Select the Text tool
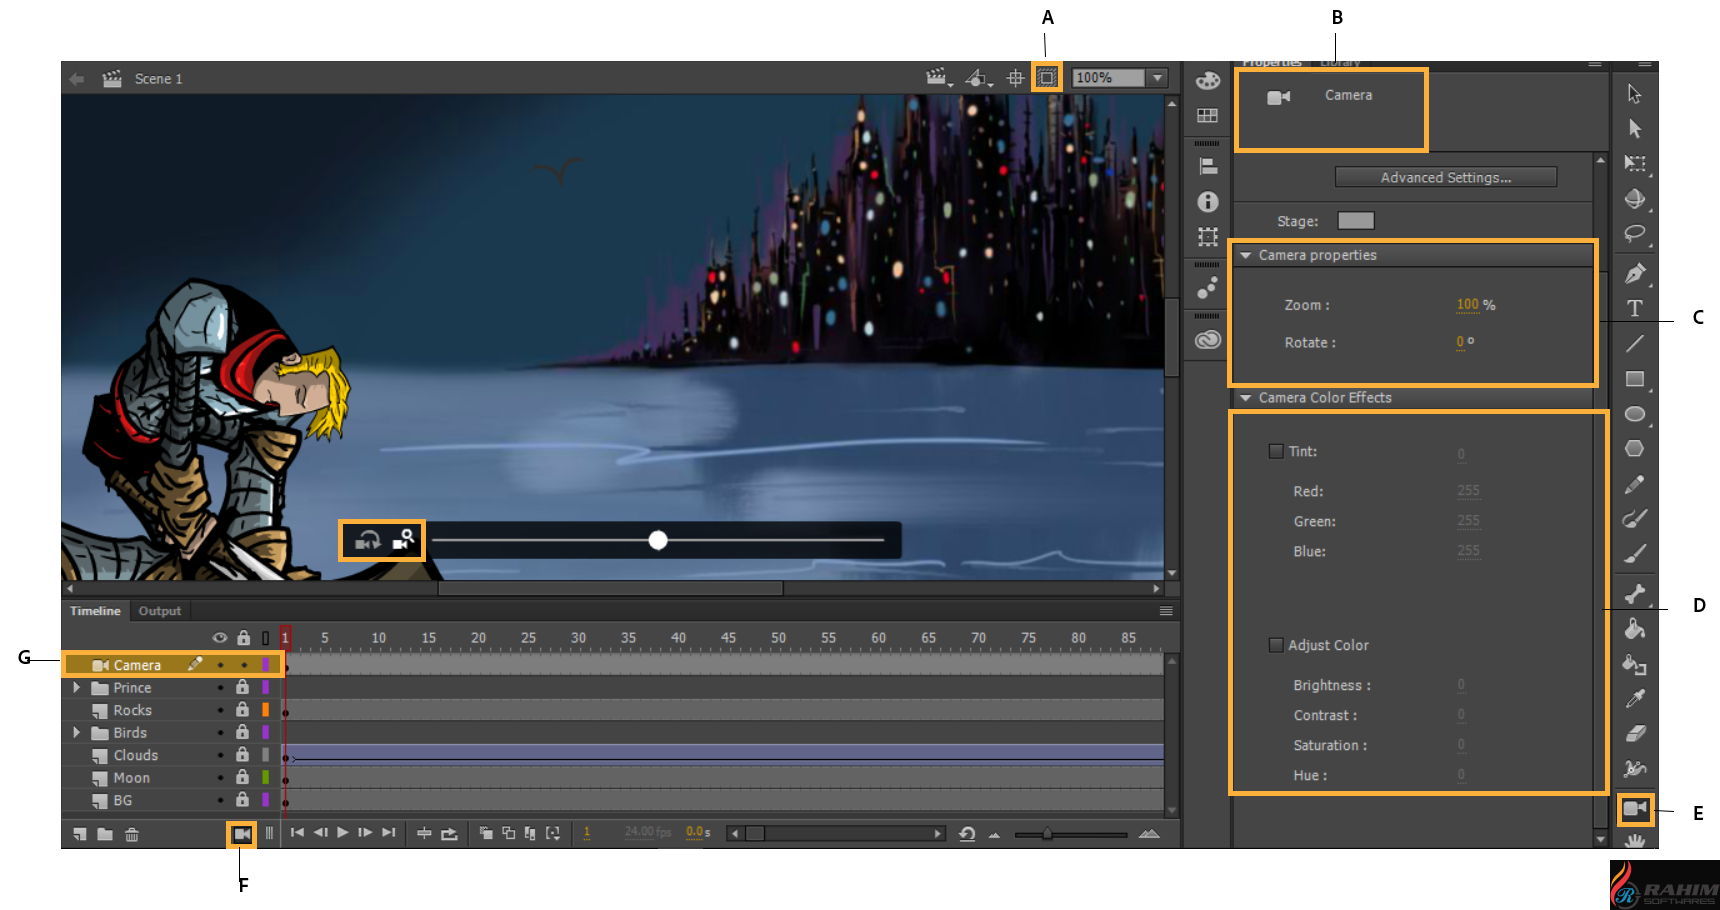This screenshot has width=1720, height=910. coord(1634,308)
